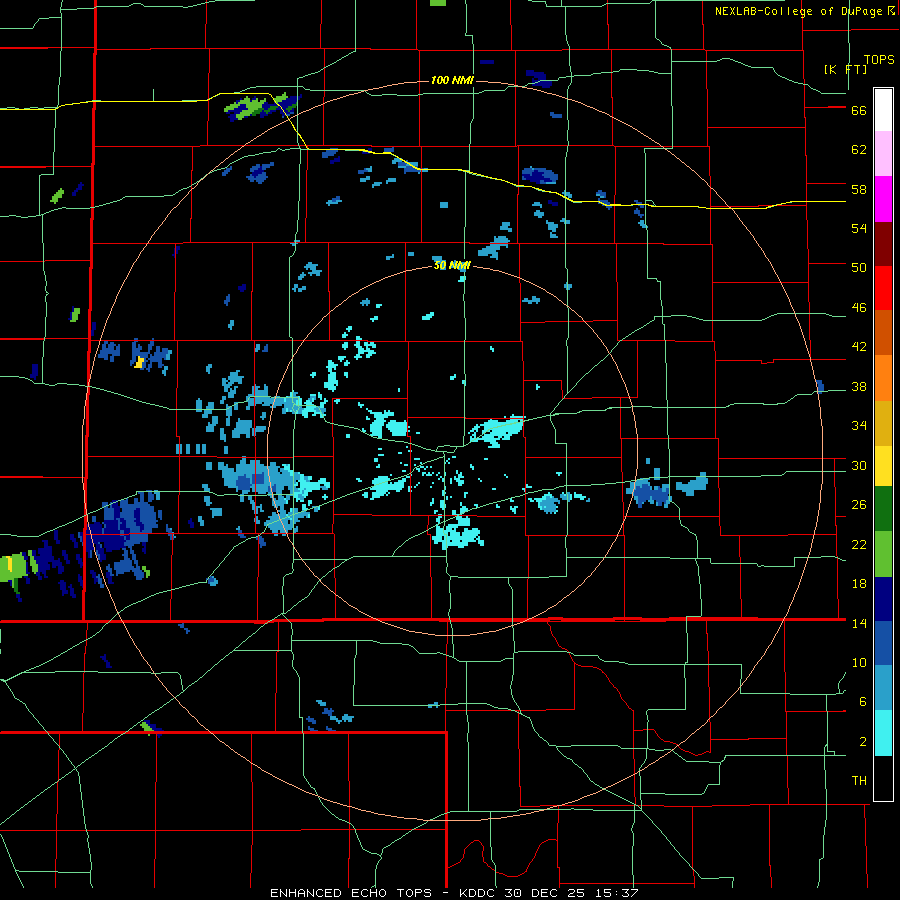Click the [K FT] units label
Viewport: 900px width, 900px height.
coord(845,69)
